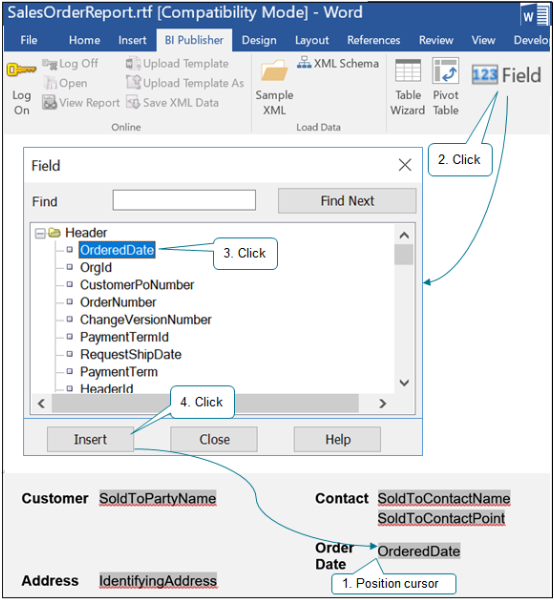554x600 pixels.
Task: Click the SoldToPartyName field in document
Action: pos(158,498)
